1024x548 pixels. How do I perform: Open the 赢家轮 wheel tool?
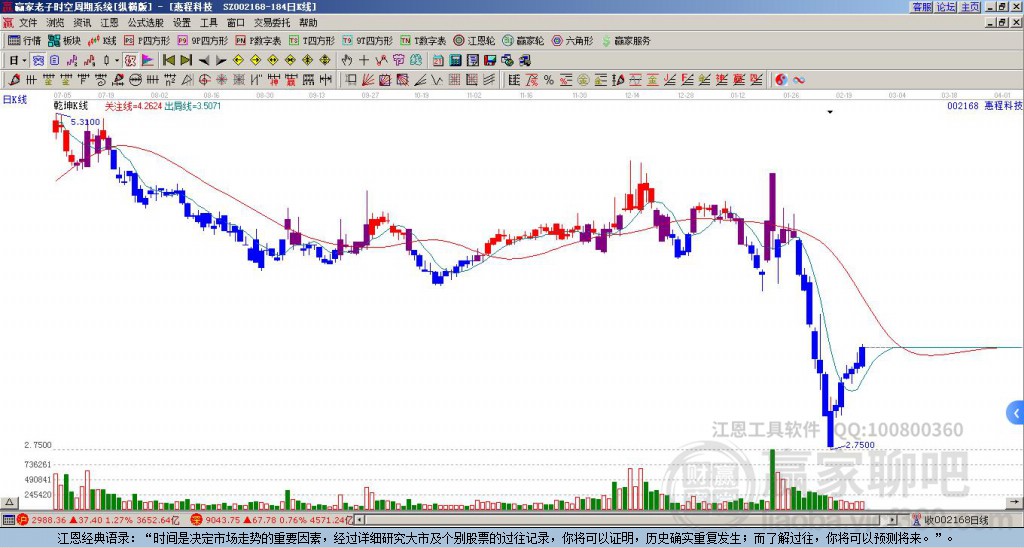pos(523,40)
